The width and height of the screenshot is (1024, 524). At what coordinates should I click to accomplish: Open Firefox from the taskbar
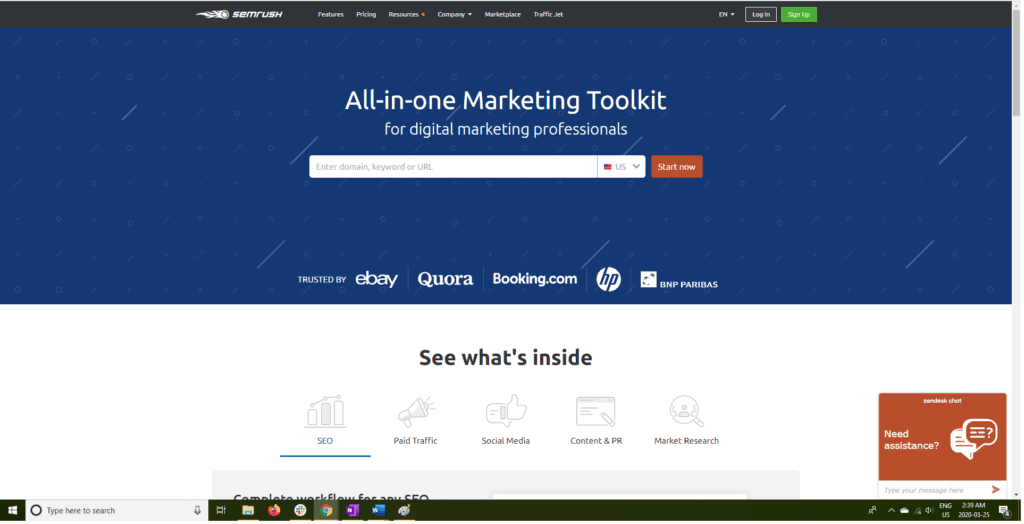click(x=274, y=511)
